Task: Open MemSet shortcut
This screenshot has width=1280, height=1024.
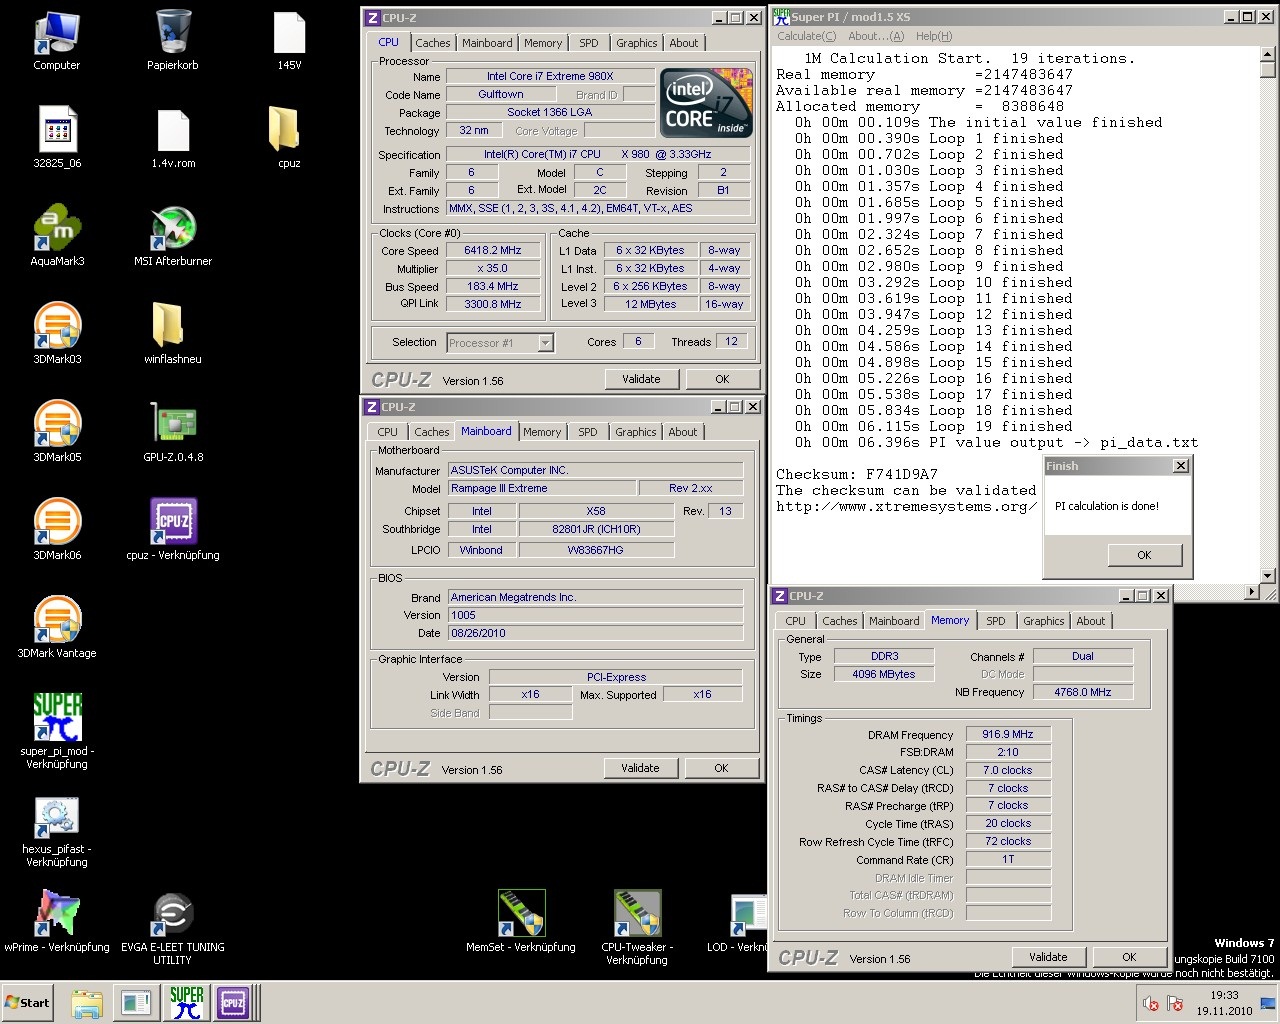Action: 521,921
